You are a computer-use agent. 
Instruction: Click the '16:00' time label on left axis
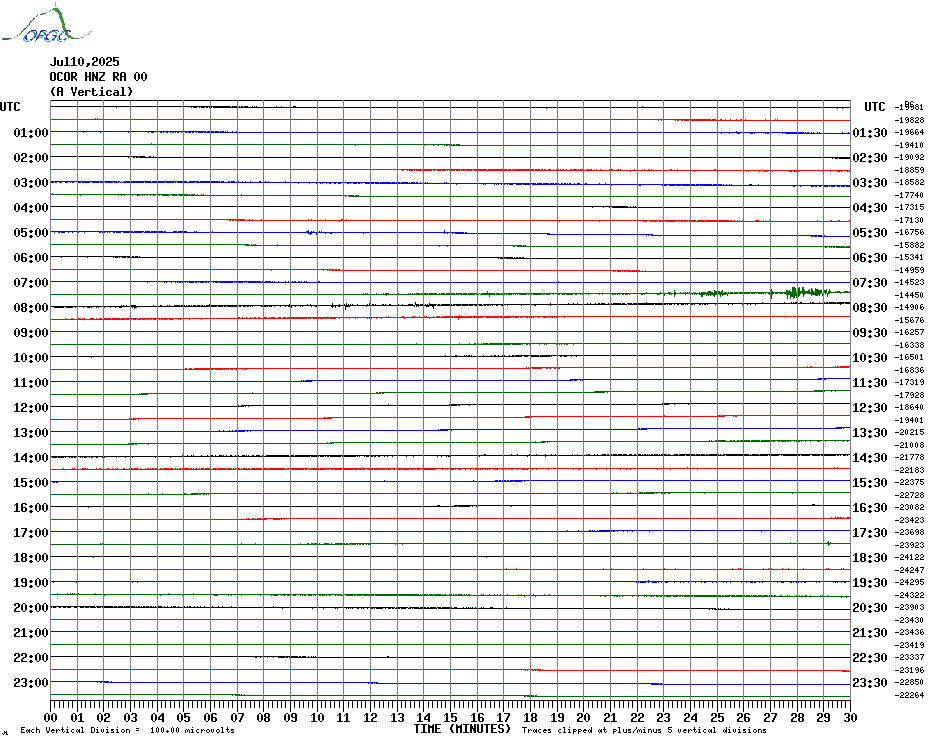(x=31, y=508)
